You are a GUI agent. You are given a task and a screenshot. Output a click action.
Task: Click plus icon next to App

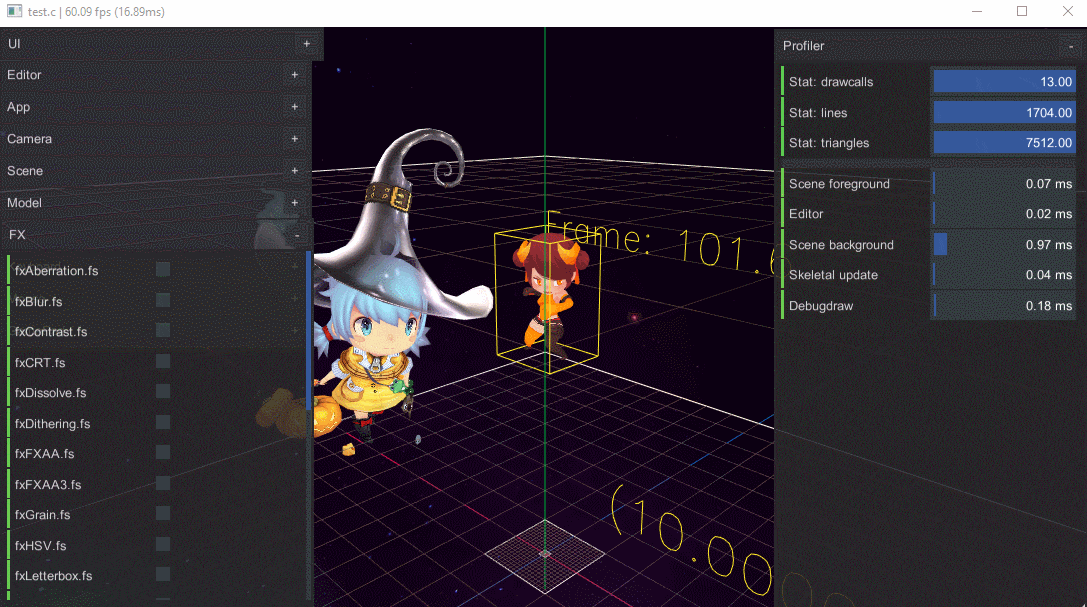pos(294,107)
